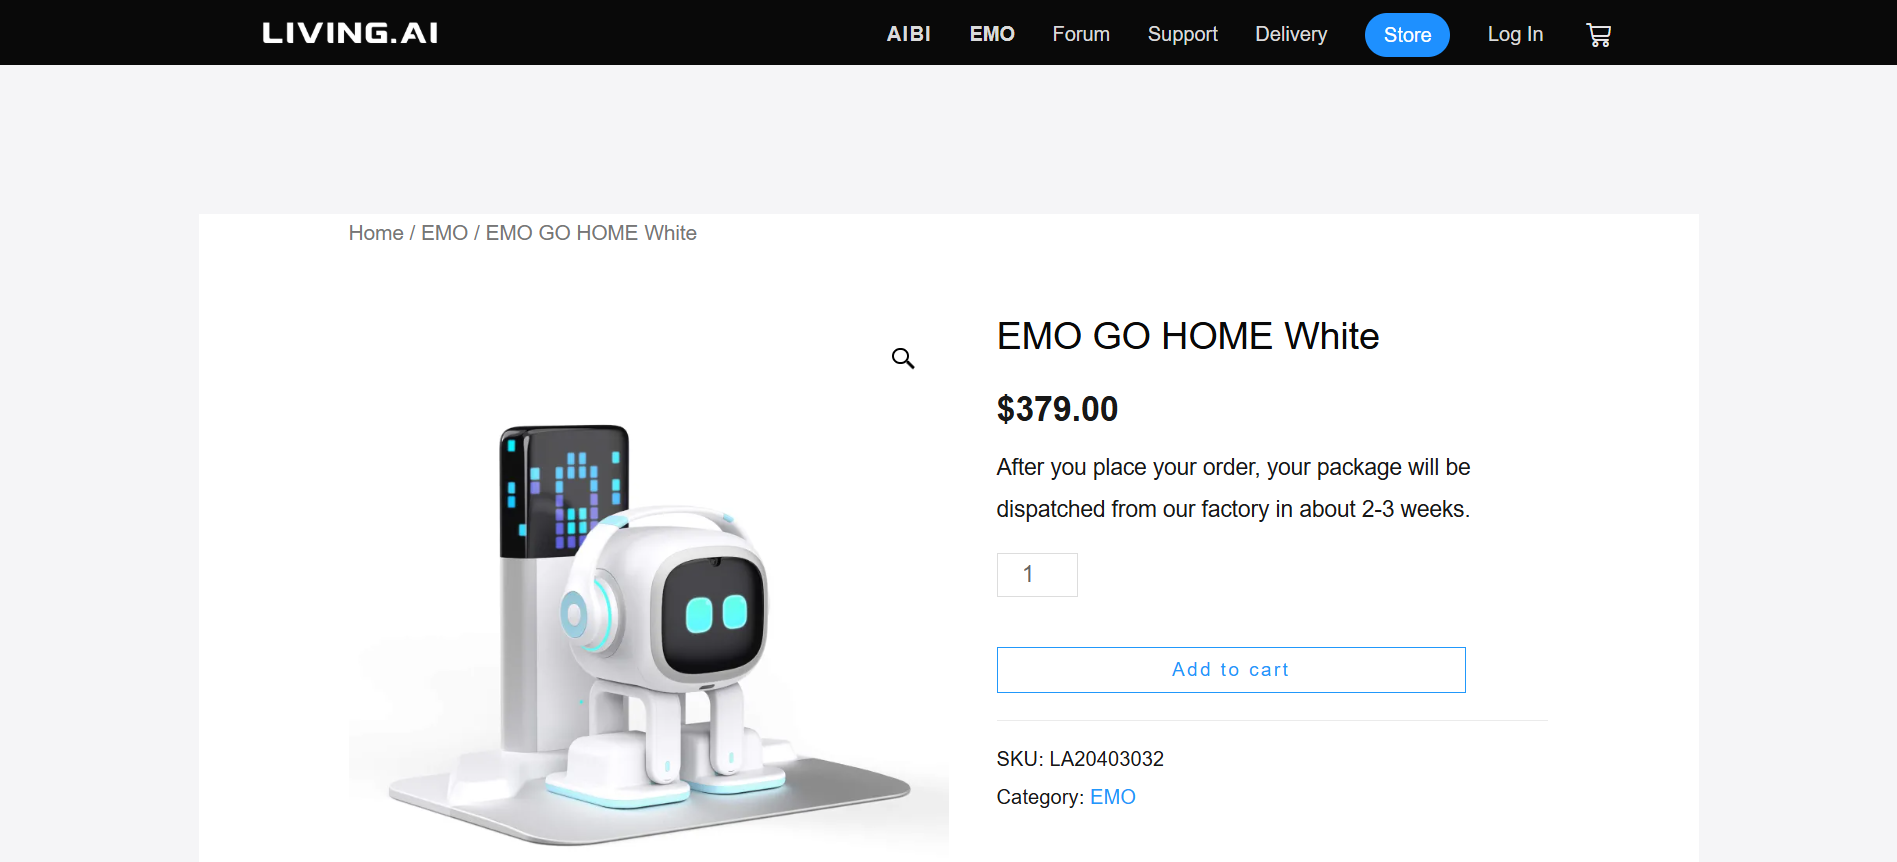Click the LIVING.AI logo
Screen dimensions: 1897x862
pyautogui.click(x=350, y=33)
